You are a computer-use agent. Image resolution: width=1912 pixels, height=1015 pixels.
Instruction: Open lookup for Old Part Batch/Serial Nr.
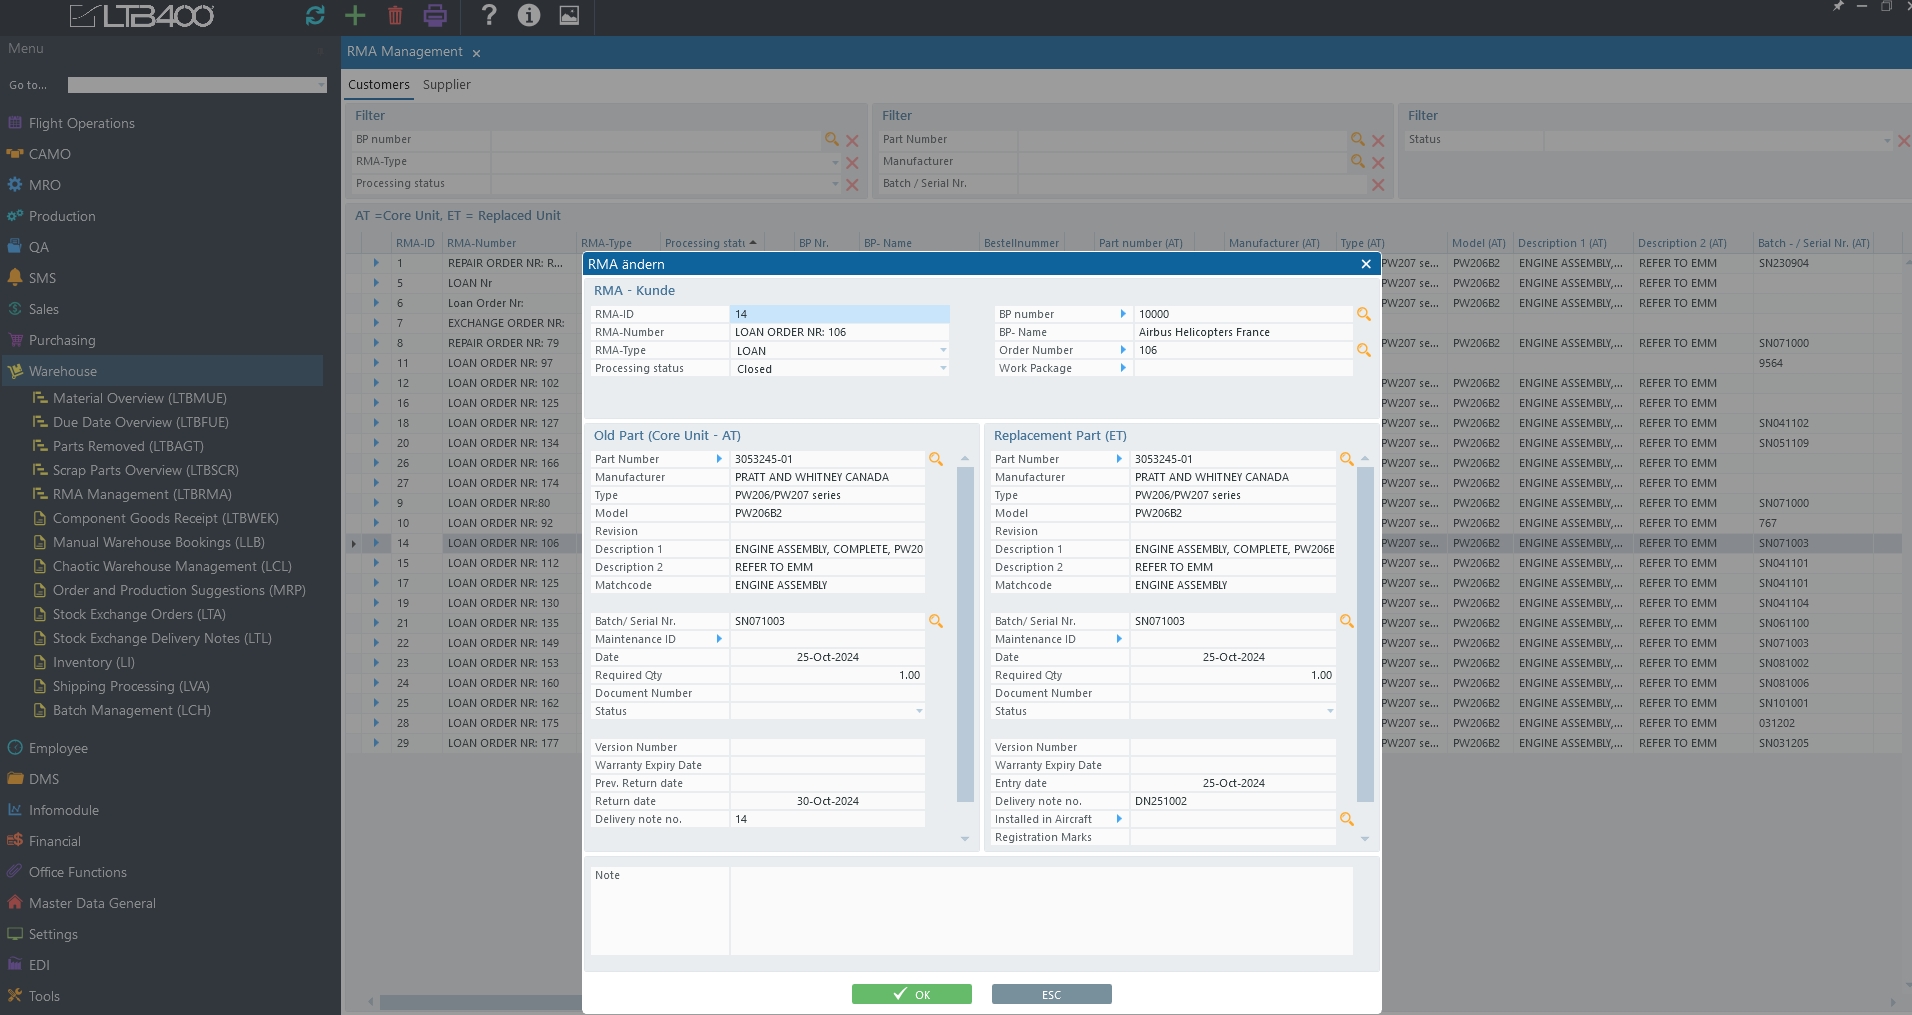[x=936, y=621]
